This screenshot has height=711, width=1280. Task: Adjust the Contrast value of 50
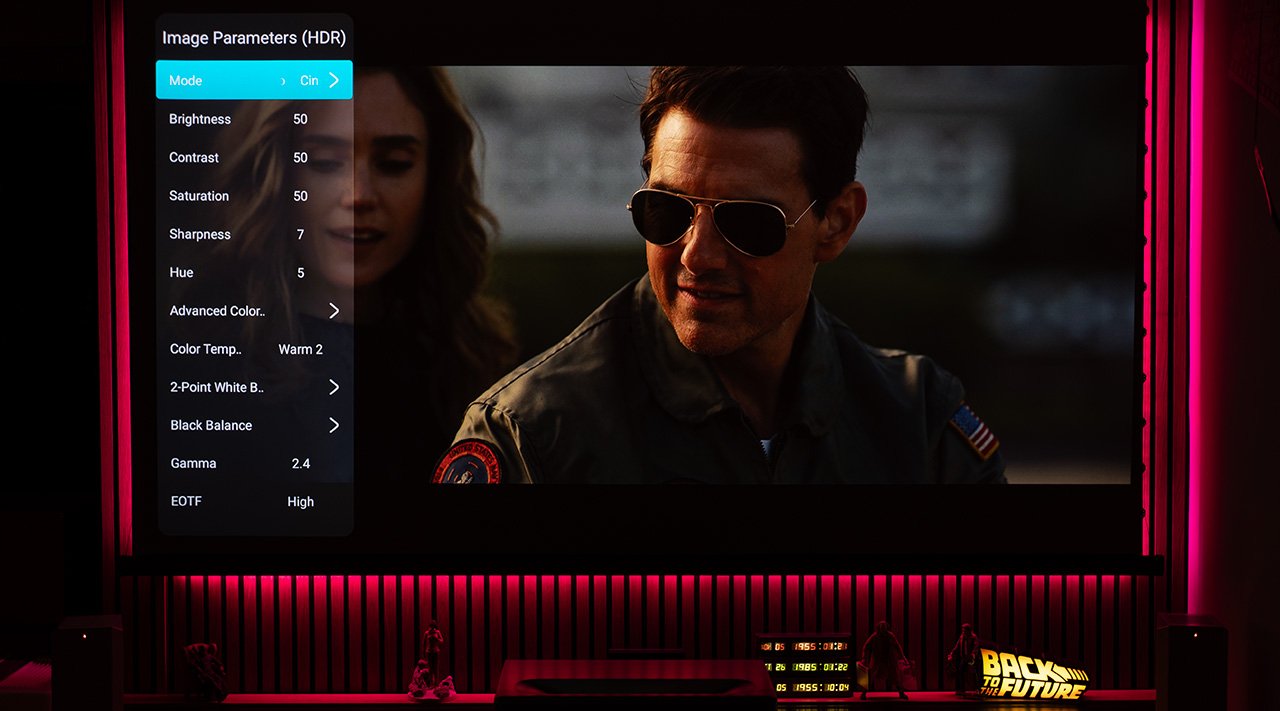coord(300,158)
